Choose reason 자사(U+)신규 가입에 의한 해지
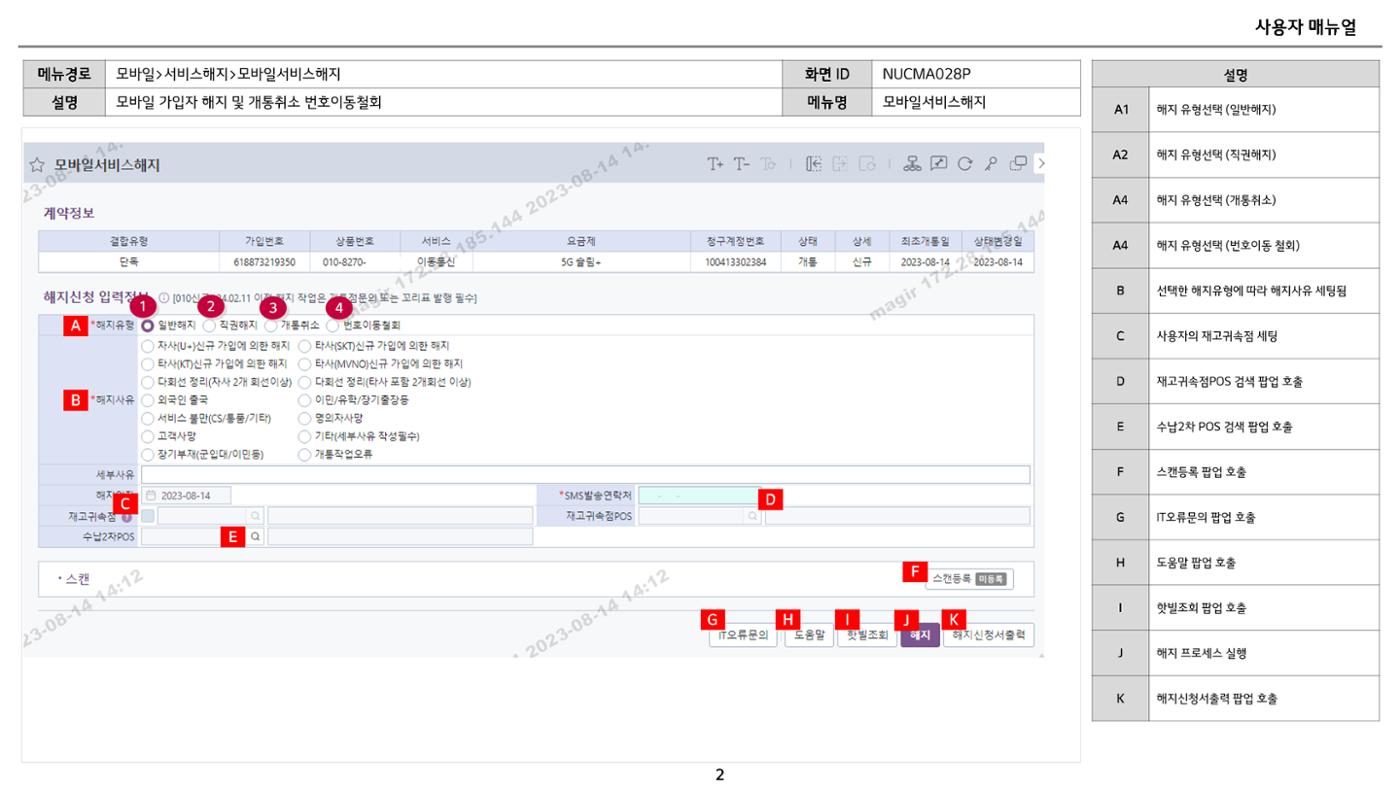The image size is (1400, 788). tap(148, 346)
